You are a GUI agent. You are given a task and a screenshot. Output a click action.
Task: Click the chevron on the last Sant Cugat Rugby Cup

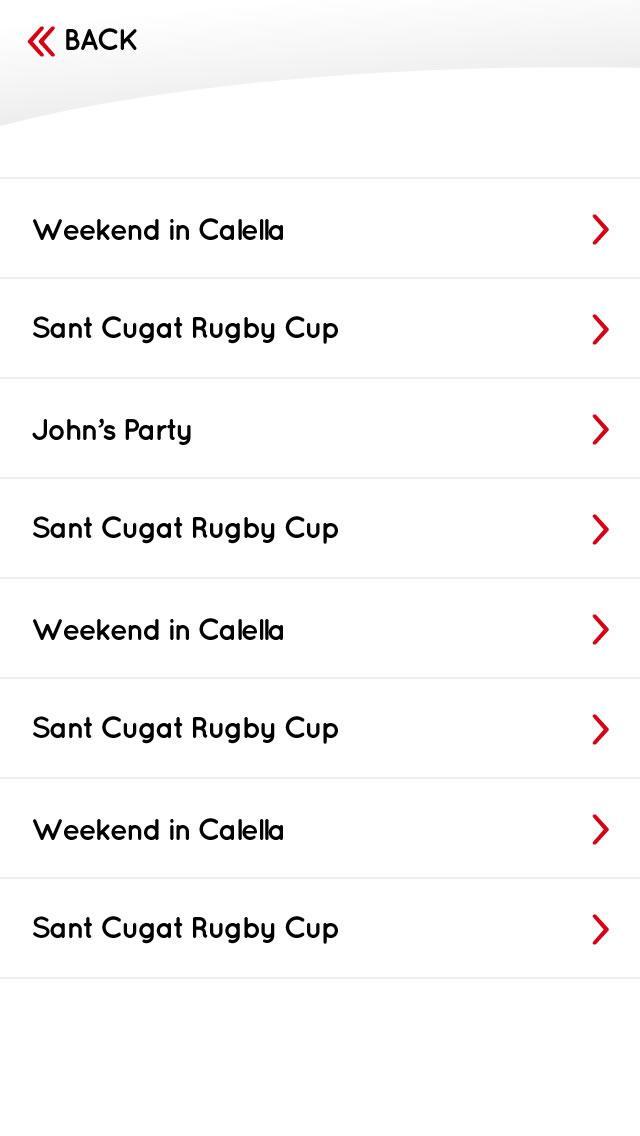pos(600,930)
